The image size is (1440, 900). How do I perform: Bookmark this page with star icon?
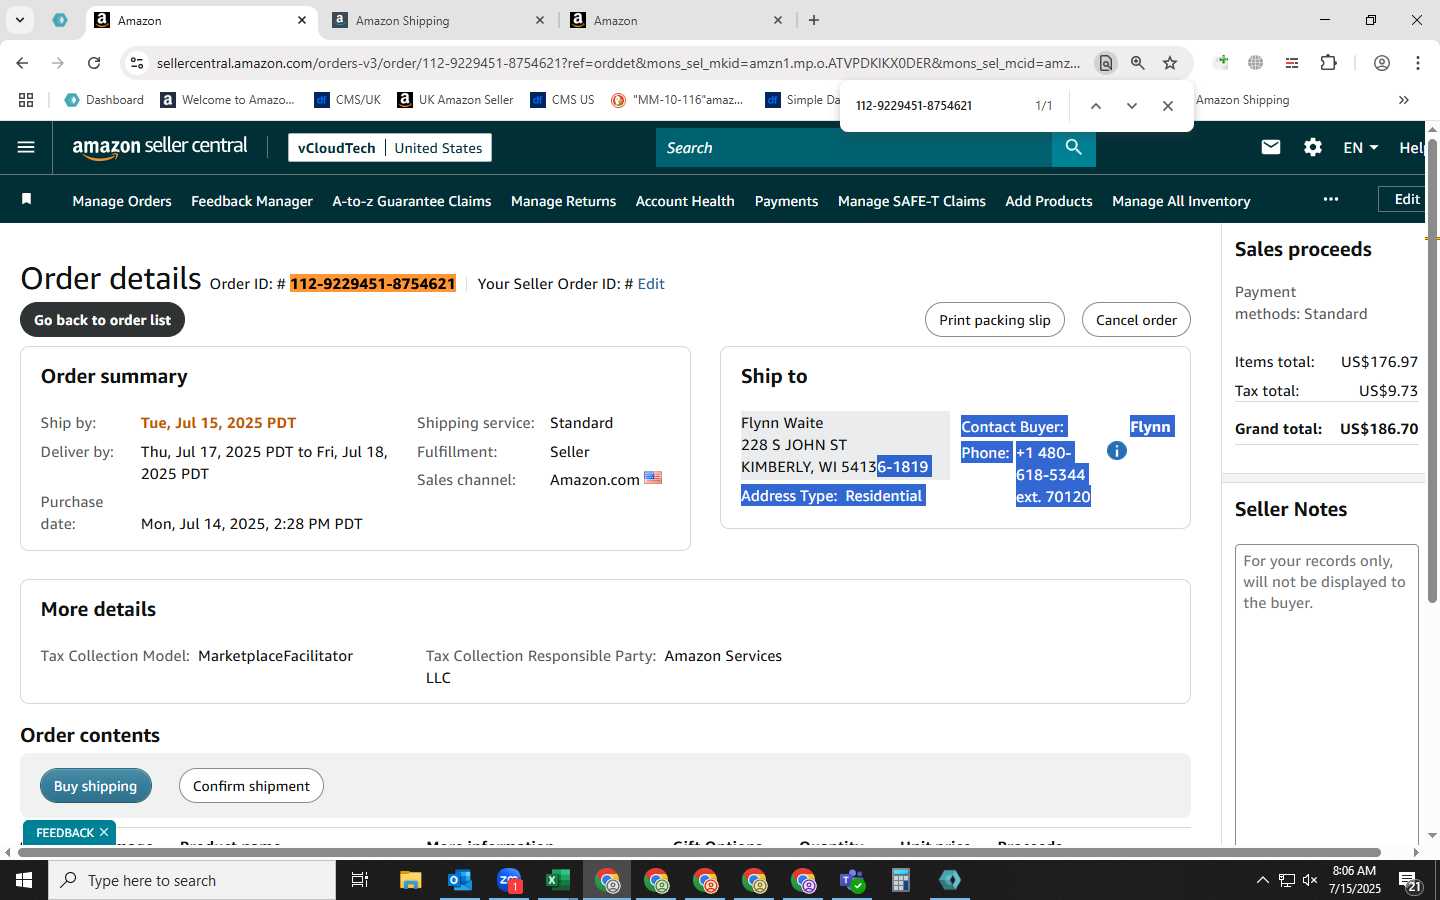[1170, 63]
